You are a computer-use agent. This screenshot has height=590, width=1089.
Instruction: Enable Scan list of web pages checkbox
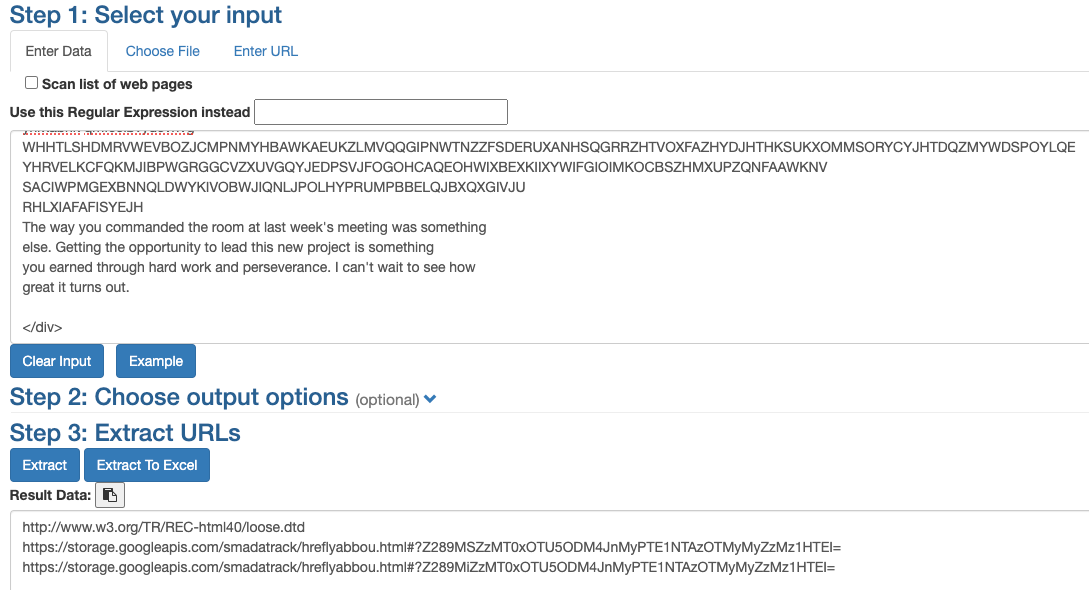point(31,83)
